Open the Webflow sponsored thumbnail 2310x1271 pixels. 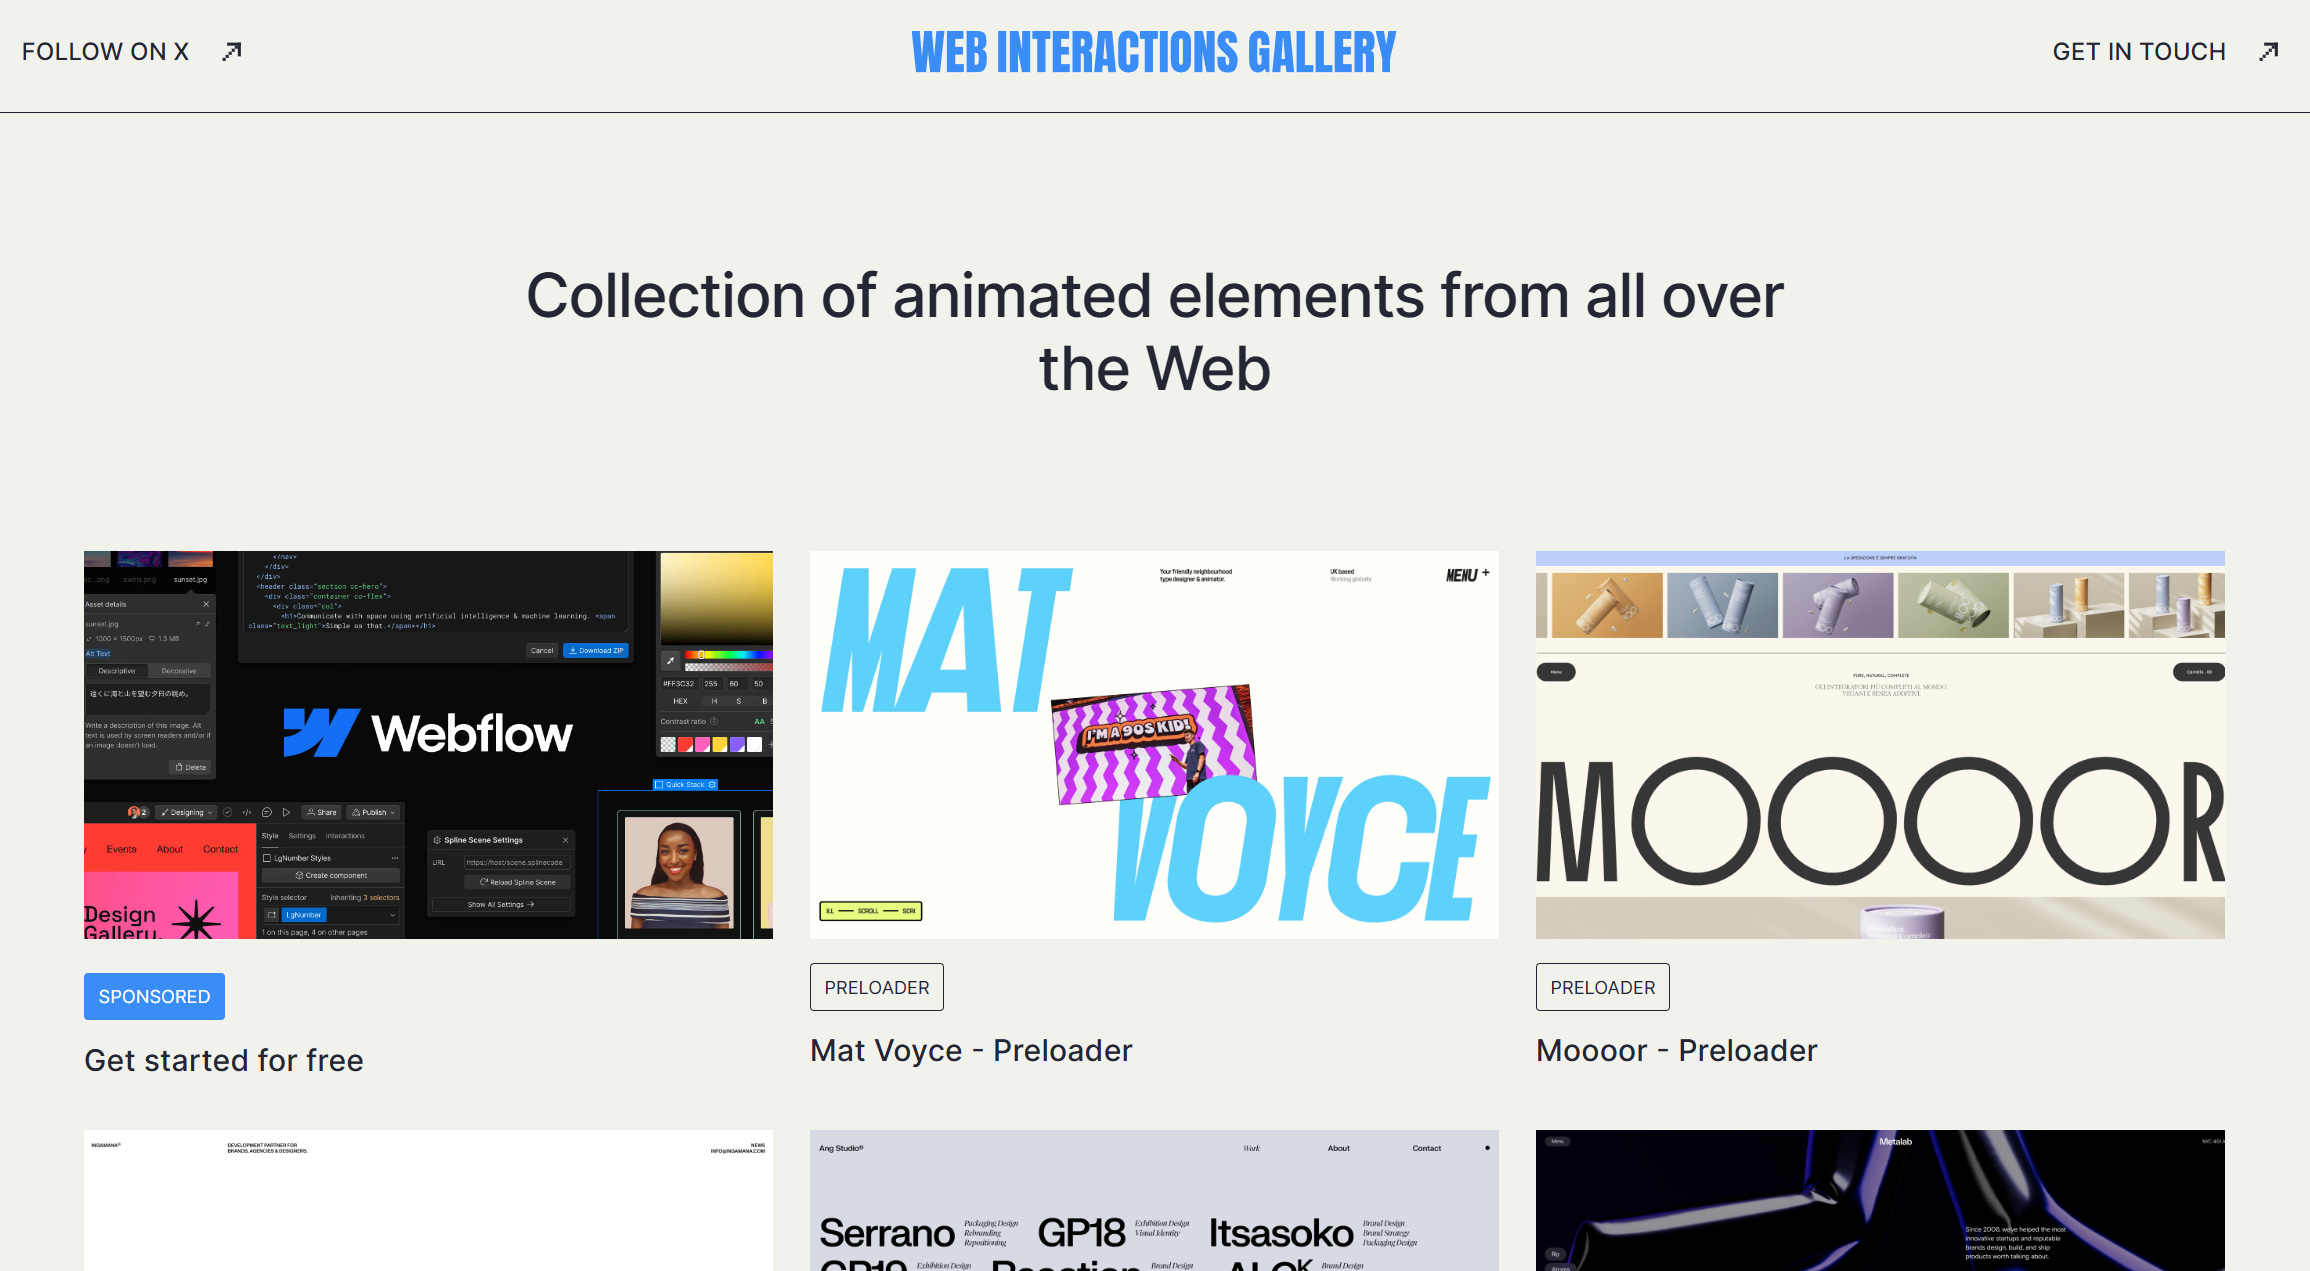tap(428, 744)
